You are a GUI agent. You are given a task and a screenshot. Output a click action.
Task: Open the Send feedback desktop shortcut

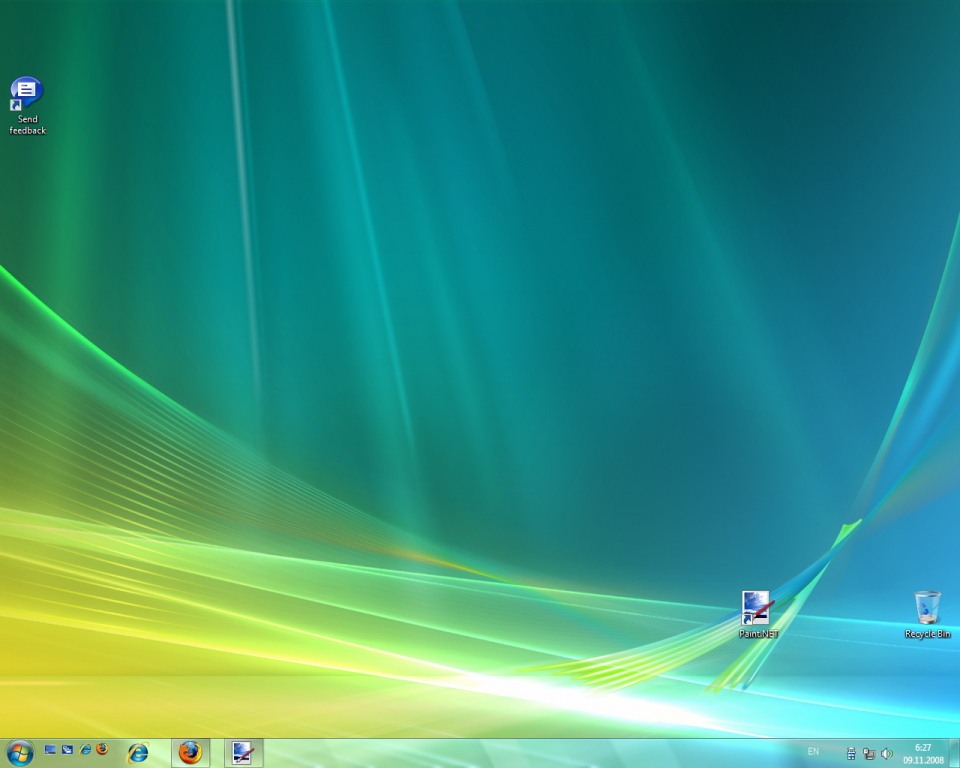(x=27, y=106)
